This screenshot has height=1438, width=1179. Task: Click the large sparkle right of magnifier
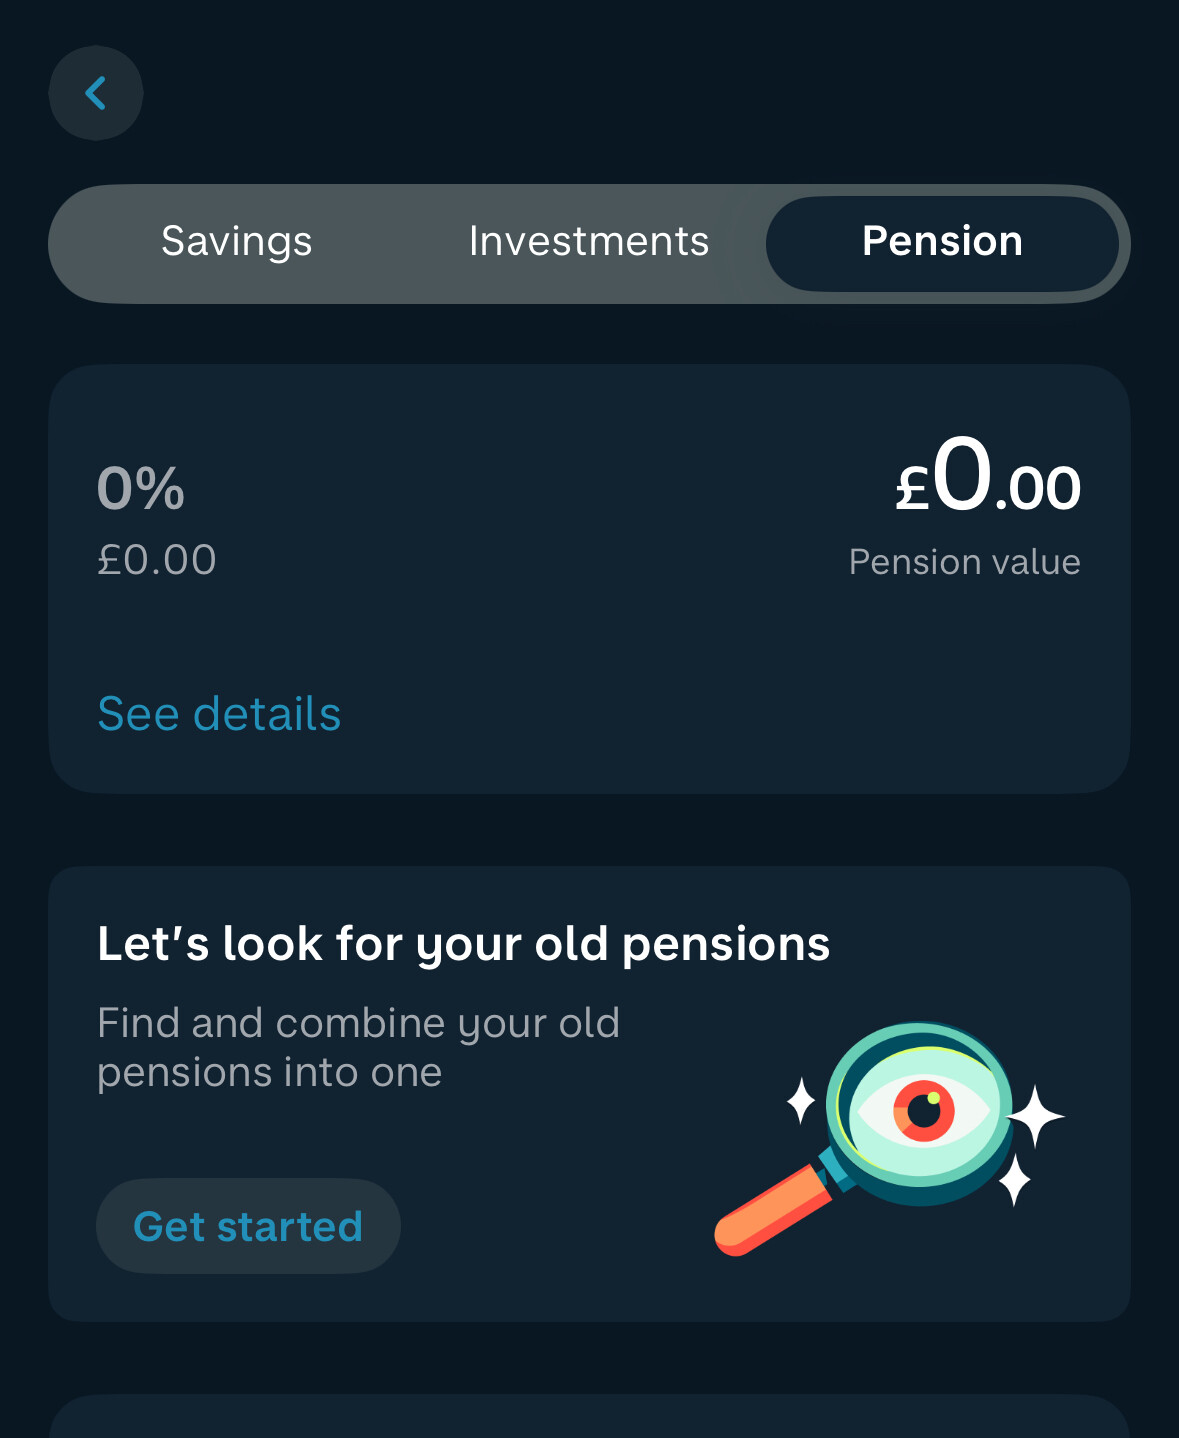pos(1036,1115)
